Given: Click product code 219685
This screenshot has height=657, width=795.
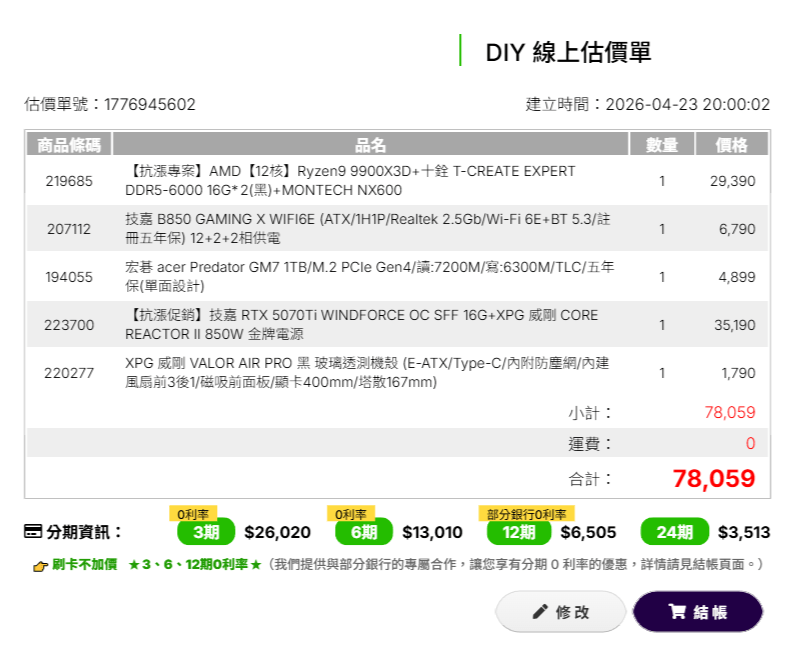Looking at the screenshot, I should coord(69,181).
